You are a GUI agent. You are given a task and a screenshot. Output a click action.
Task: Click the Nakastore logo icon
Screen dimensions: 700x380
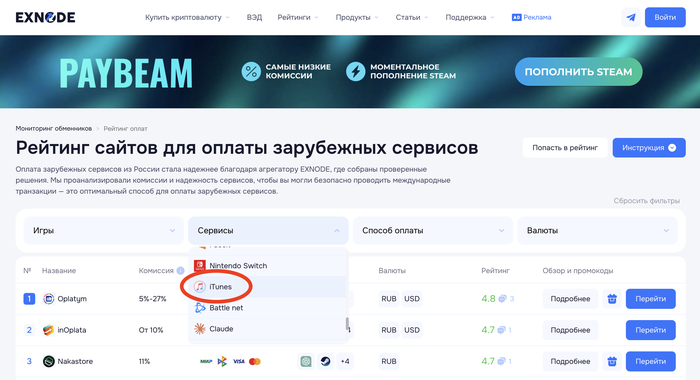click(48, 361)
